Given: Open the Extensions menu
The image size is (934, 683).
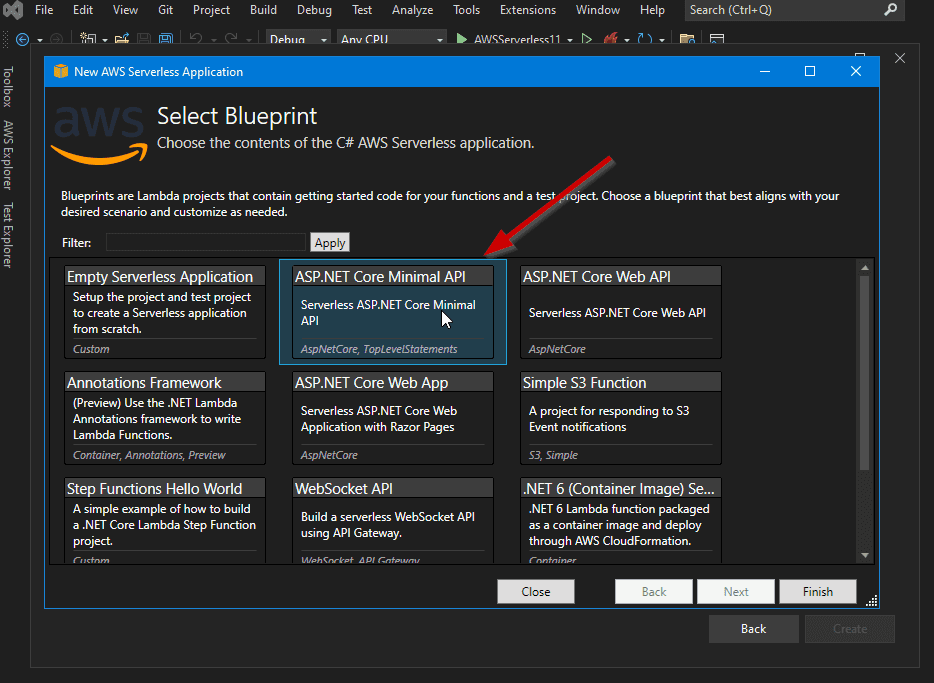Looking at the screenshot, I should pyautogui.click(x=527, y=10).
